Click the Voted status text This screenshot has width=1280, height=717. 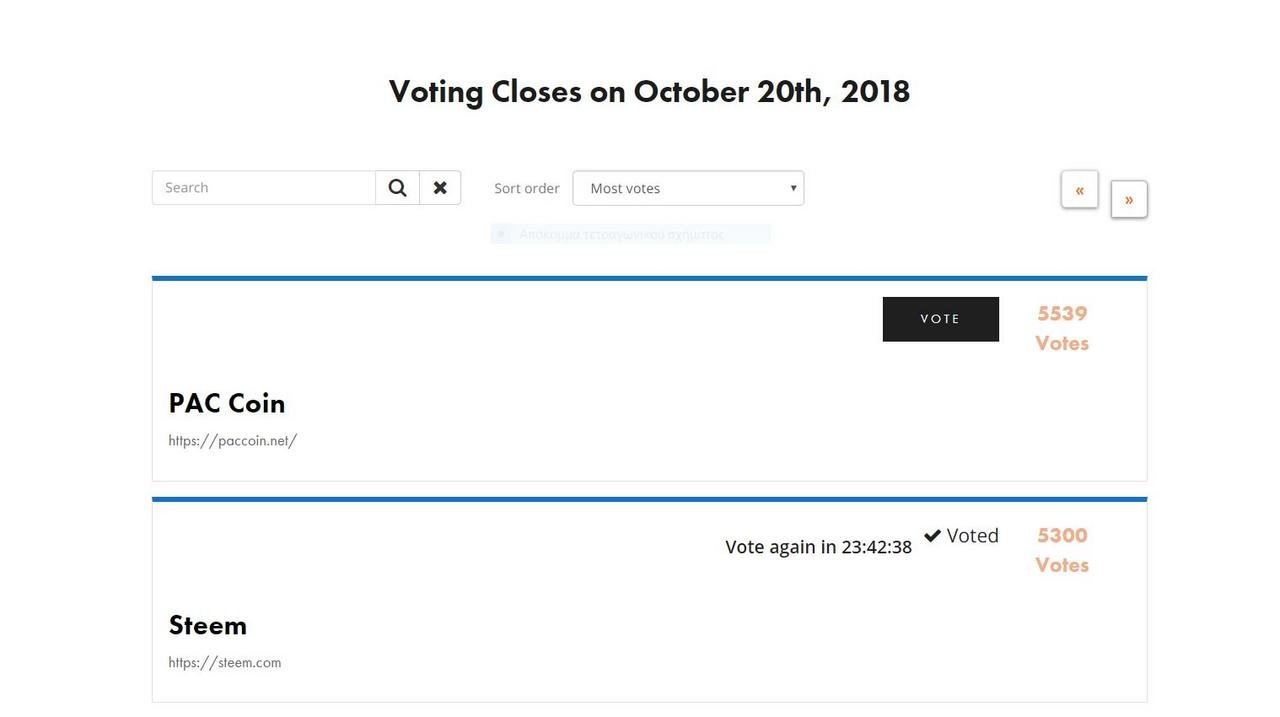(973, 536)
